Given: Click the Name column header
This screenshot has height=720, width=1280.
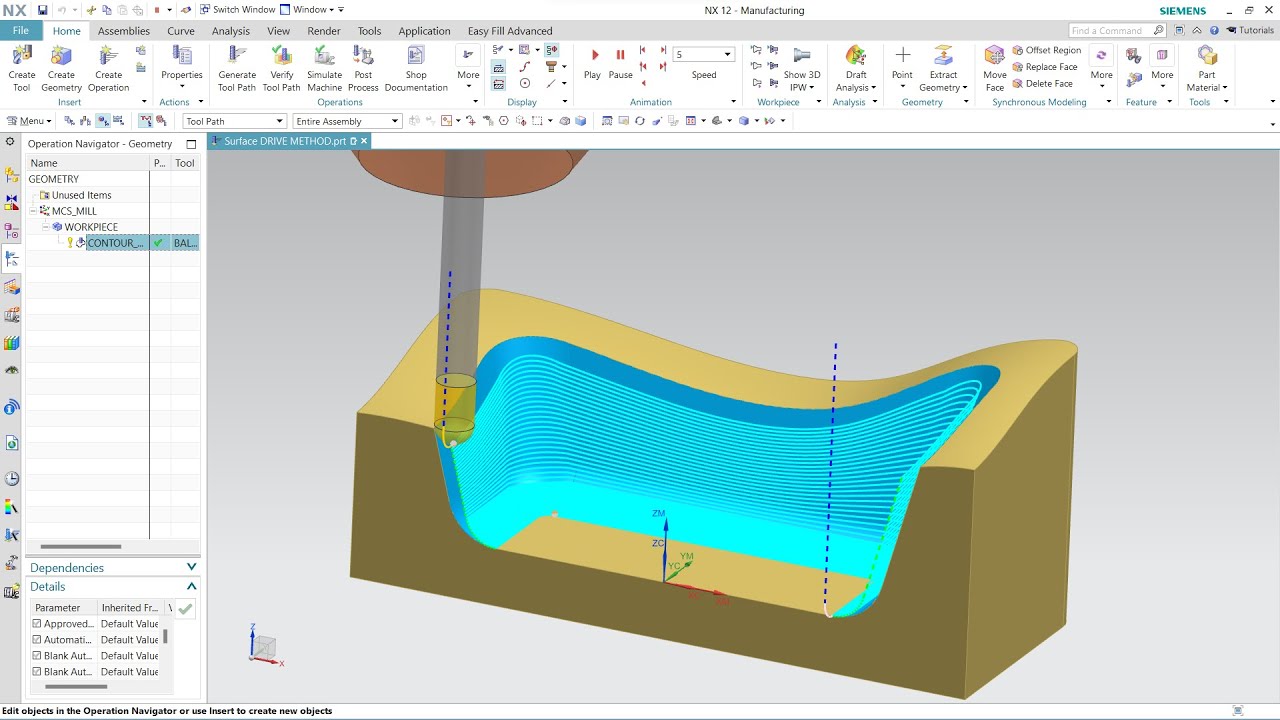Looking at the screenshot, I should point(88,163).
